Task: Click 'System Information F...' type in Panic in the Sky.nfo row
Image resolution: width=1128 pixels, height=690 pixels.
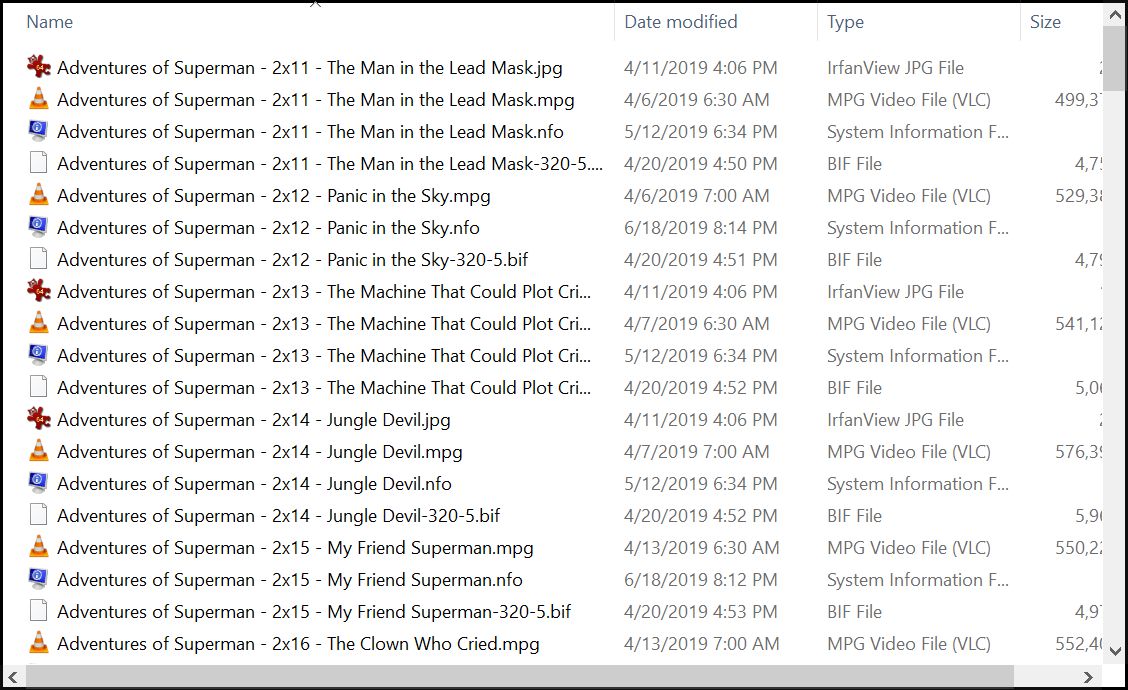Action: point(917,227)
